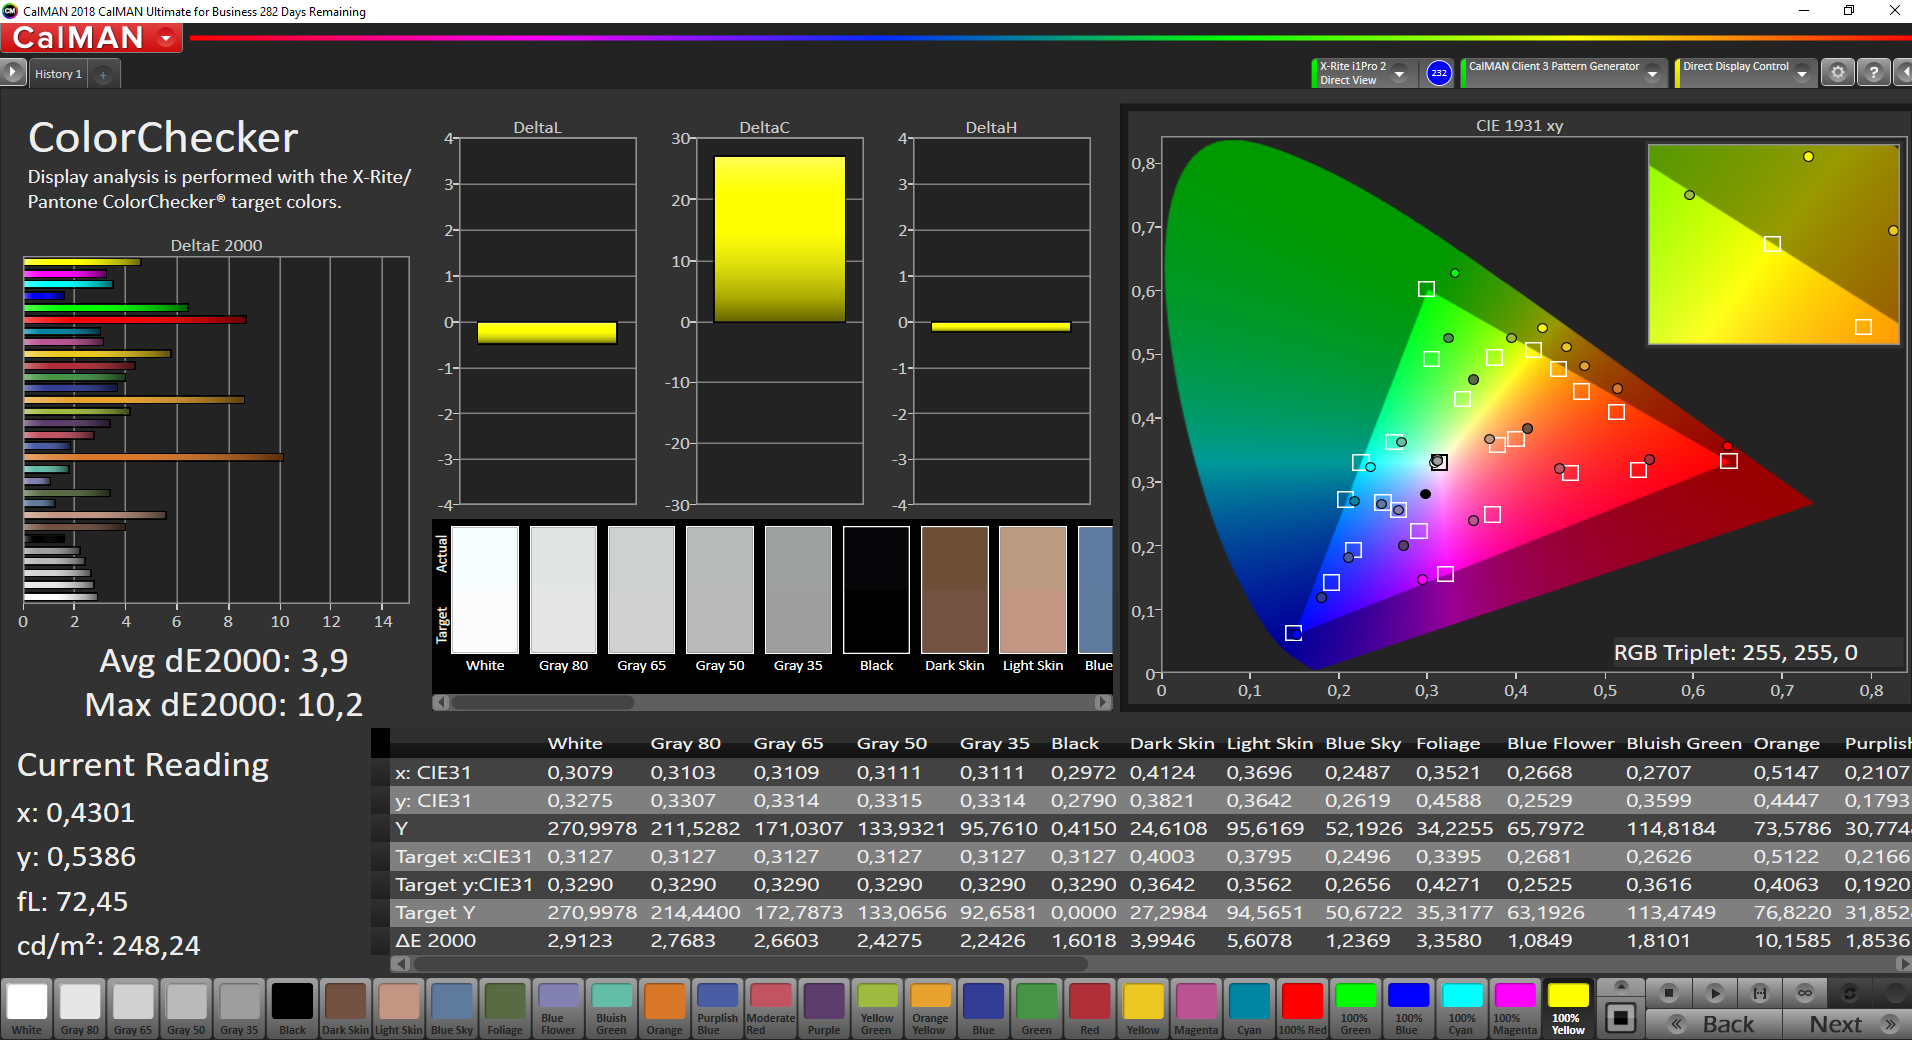Click the CalMAN logo menu button

[x=91, y=38]
